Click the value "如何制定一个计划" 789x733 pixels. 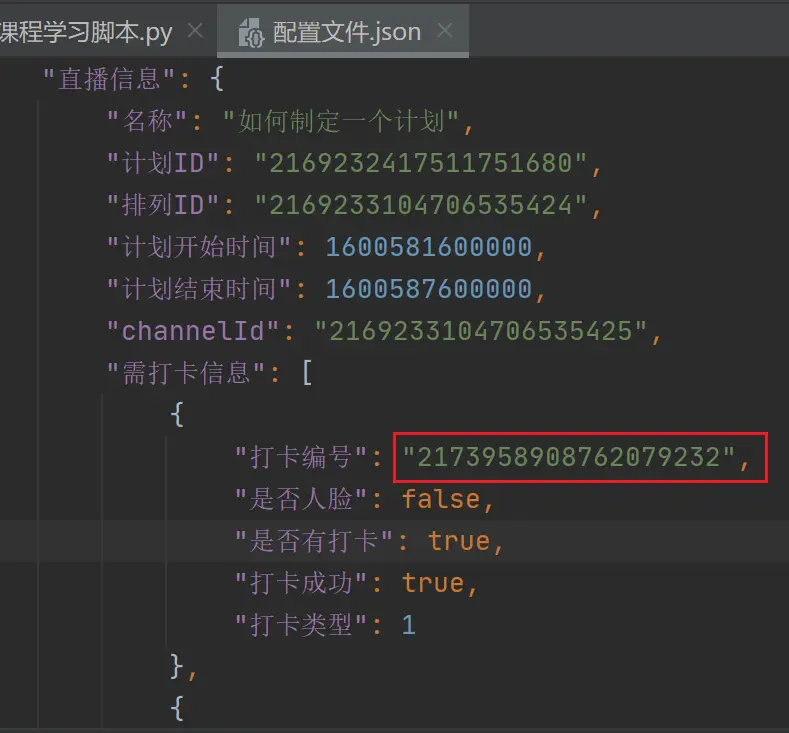341,121
